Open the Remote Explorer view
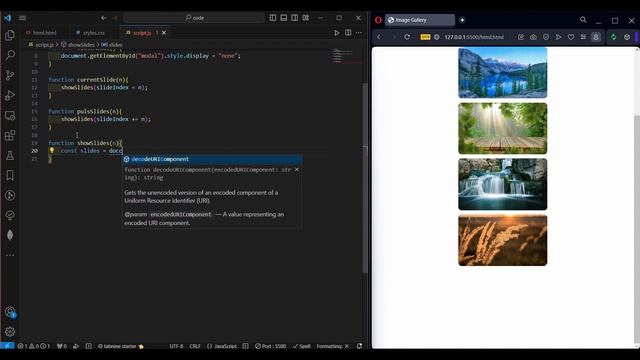Screen dimensions: 640x360 tap(10, 116)
